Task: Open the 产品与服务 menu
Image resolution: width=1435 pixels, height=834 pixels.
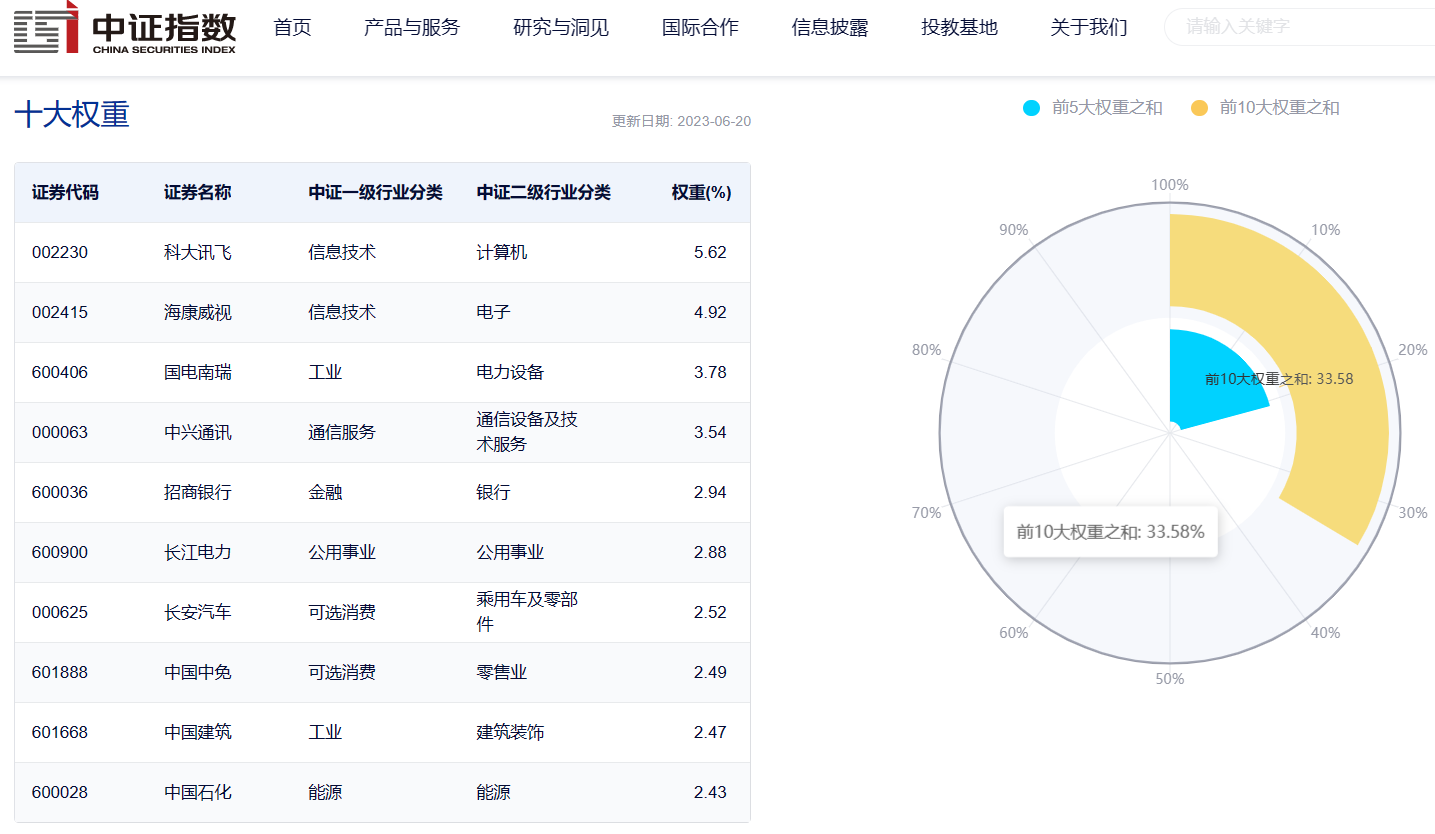Action: (412, 28)
